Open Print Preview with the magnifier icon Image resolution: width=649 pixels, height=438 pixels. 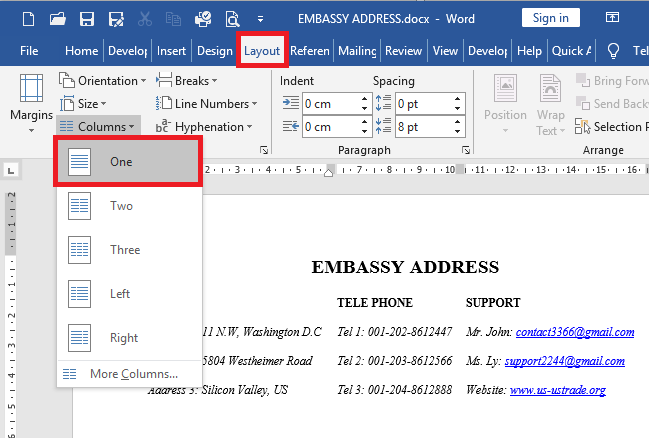[232, 19]
